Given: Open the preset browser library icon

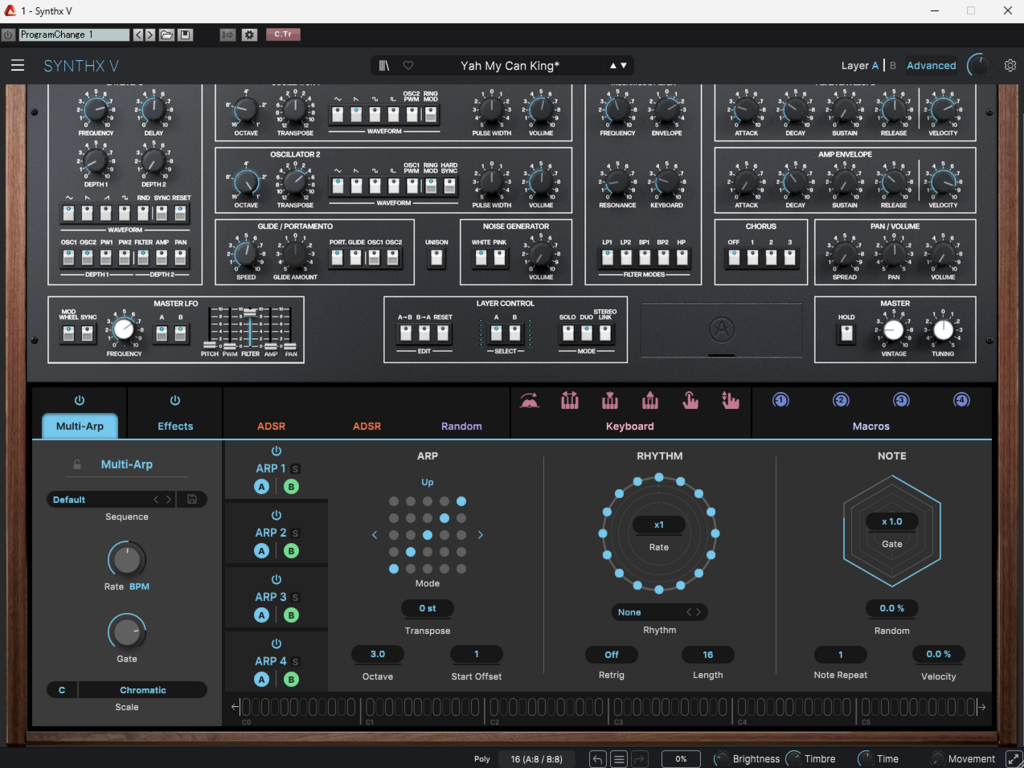Looking at the screenshot, I should click(384, 65).
